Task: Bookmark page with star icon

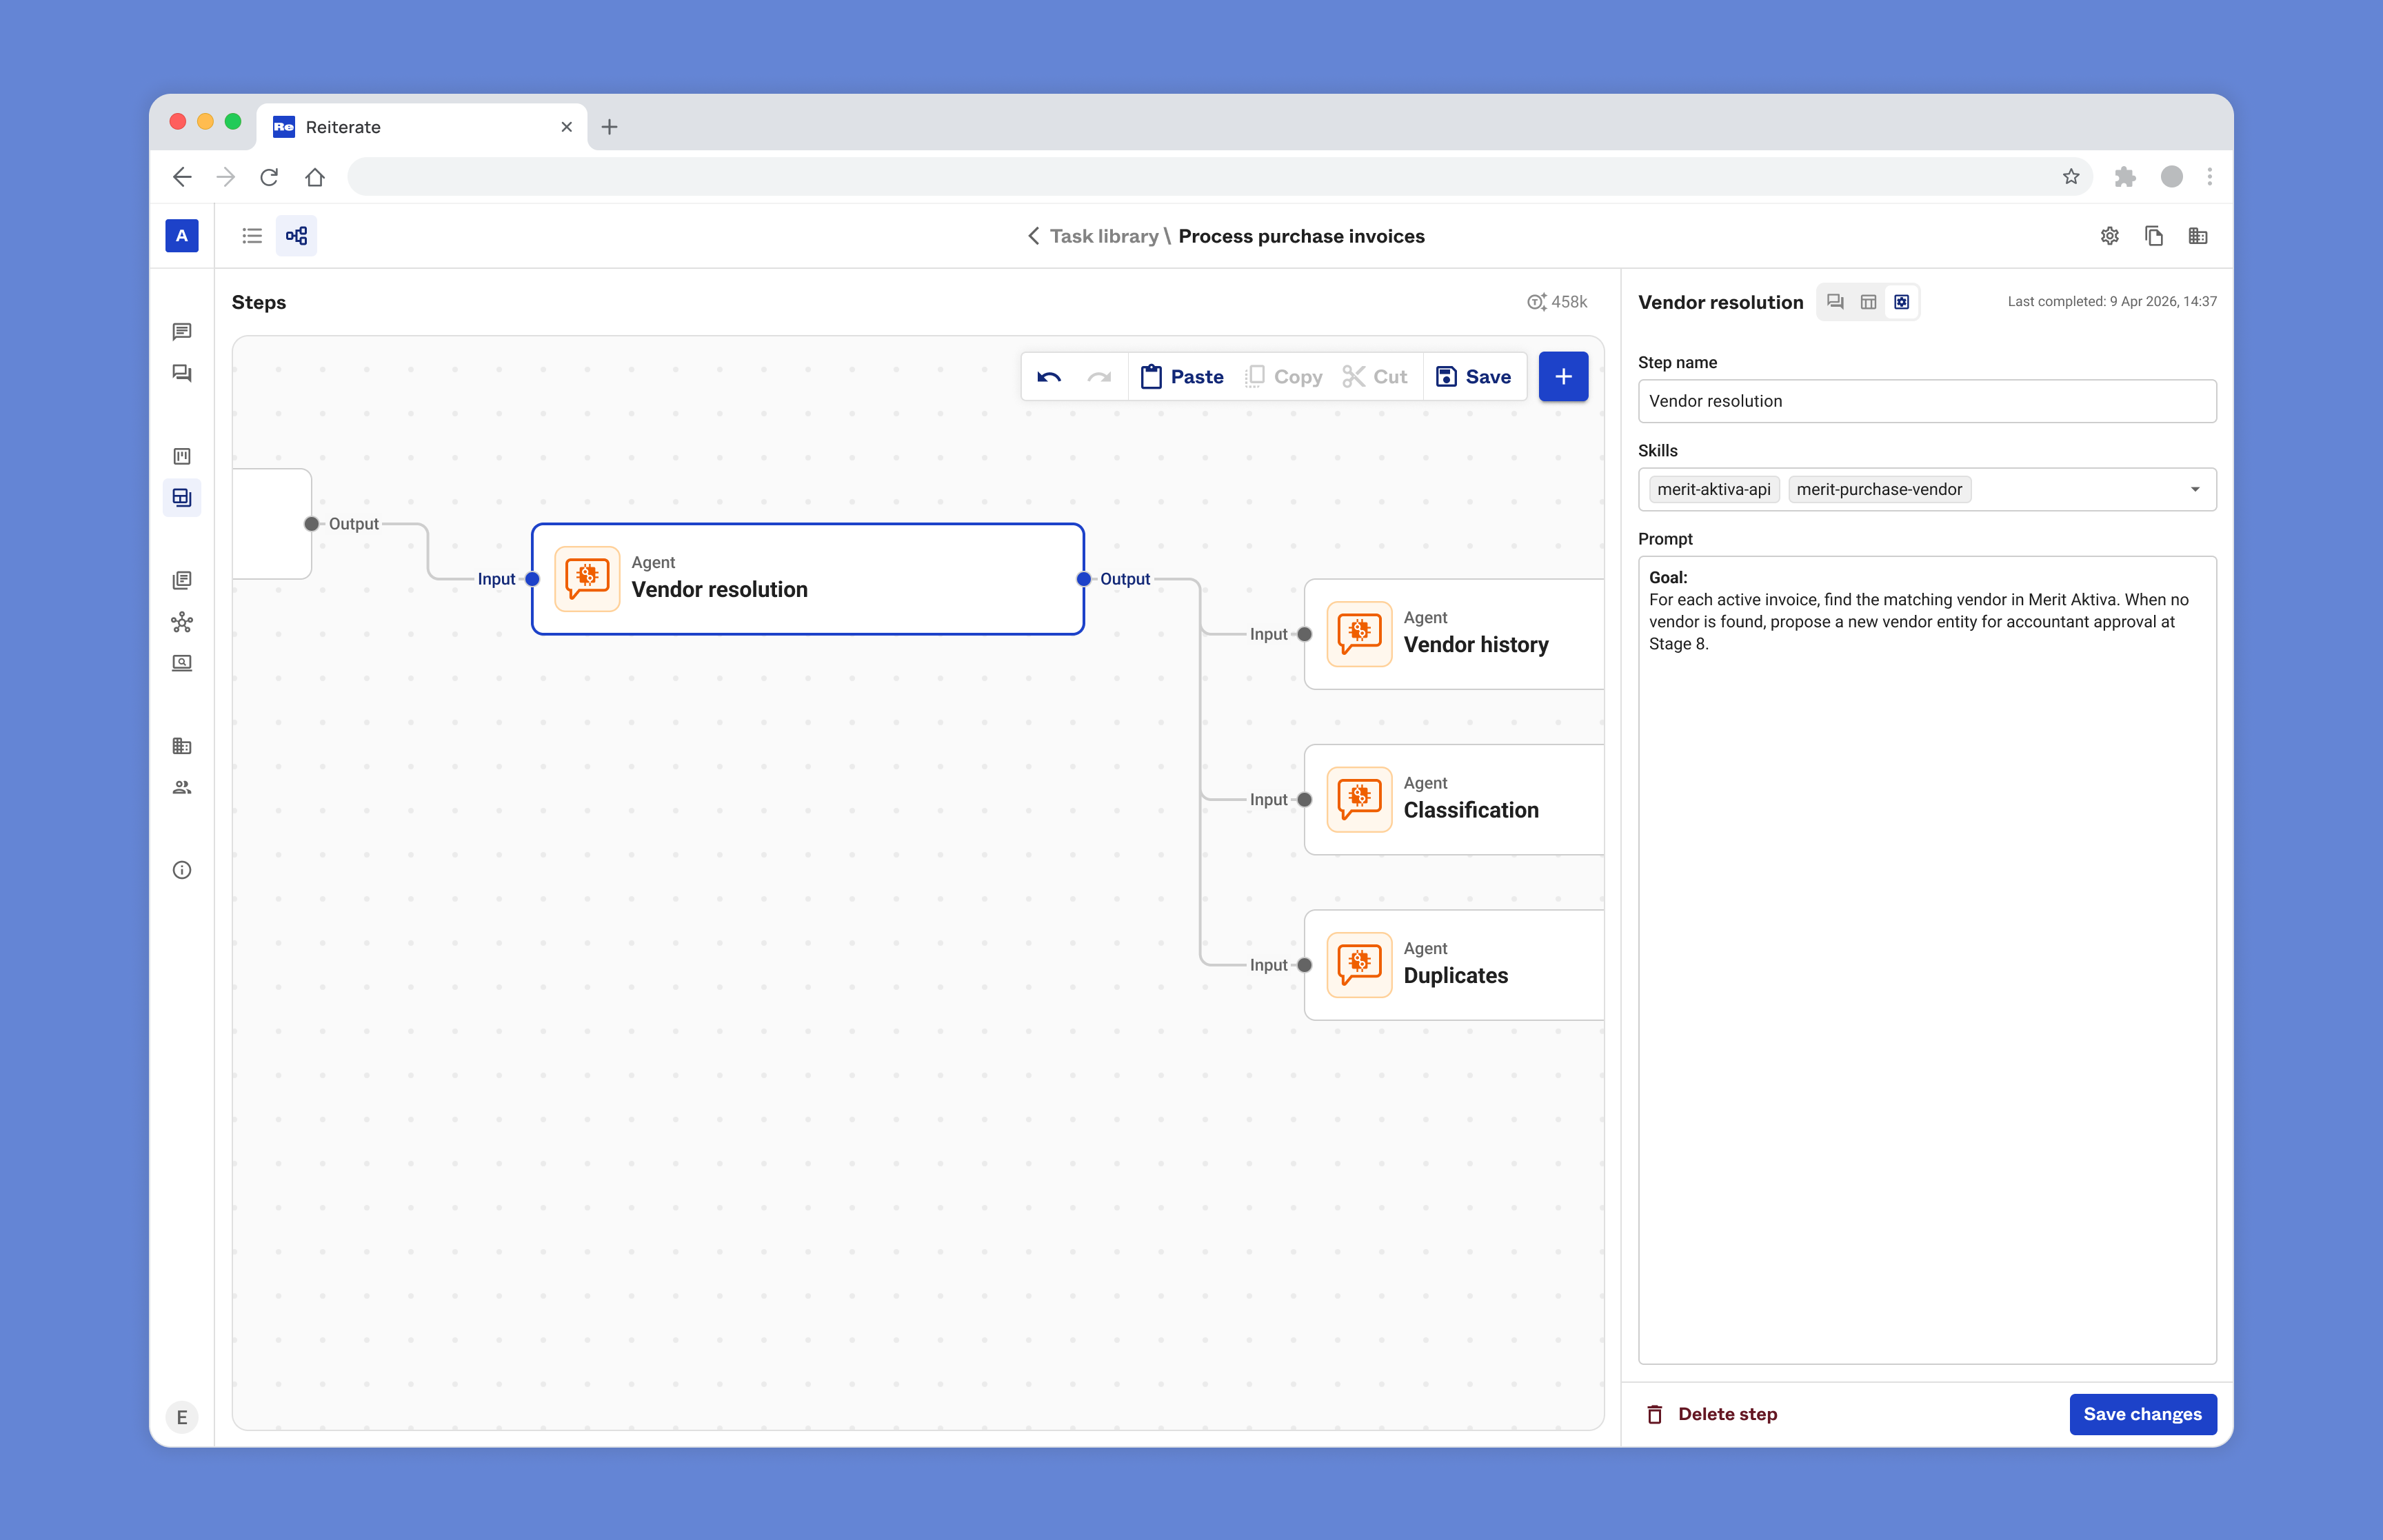Action: click(2071, 177)
